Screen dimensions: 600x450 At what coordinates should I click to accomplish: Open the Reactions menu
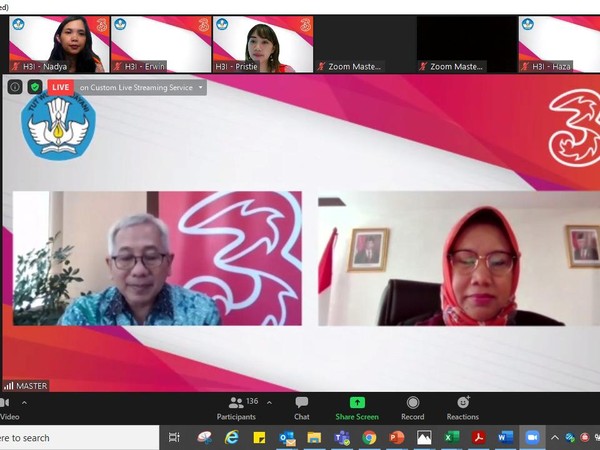coord(463,409)
